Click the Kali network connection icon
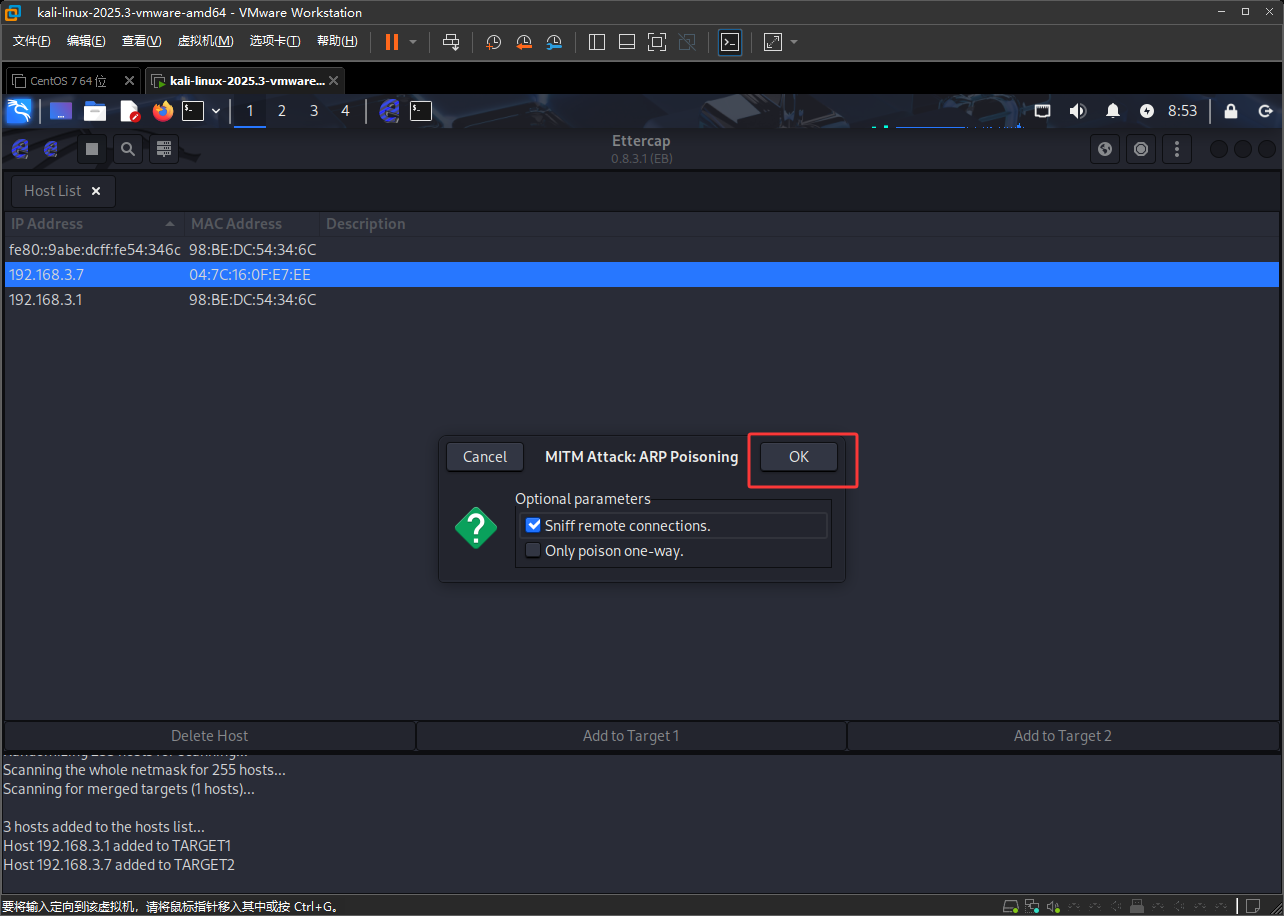 (1042, 111)
